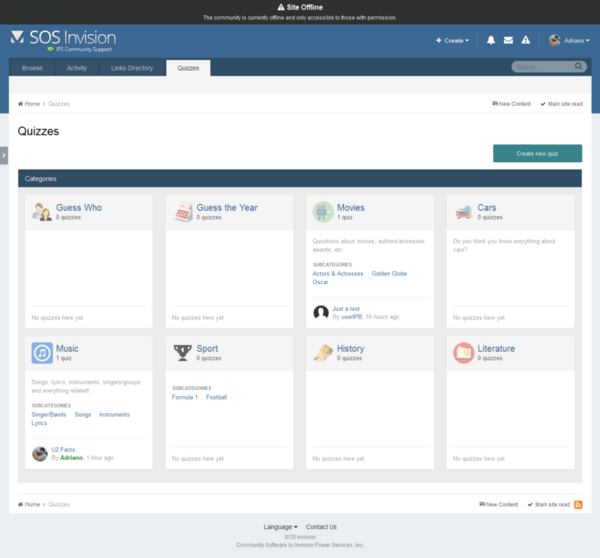Click the Guess Who category icon
Viewport: 600px width, 558px height.
tap(42, 212)
